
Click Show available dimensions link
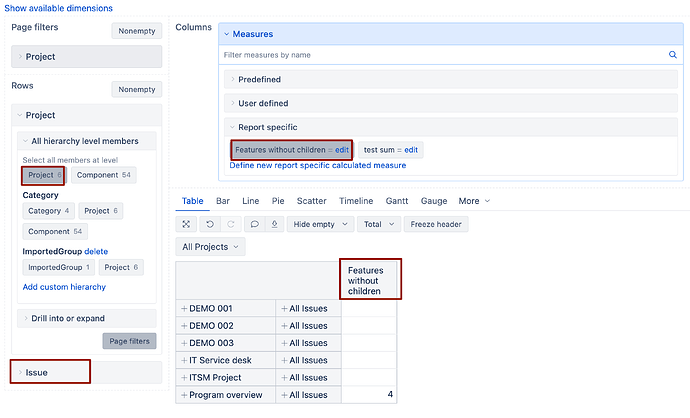pos(58,8)
